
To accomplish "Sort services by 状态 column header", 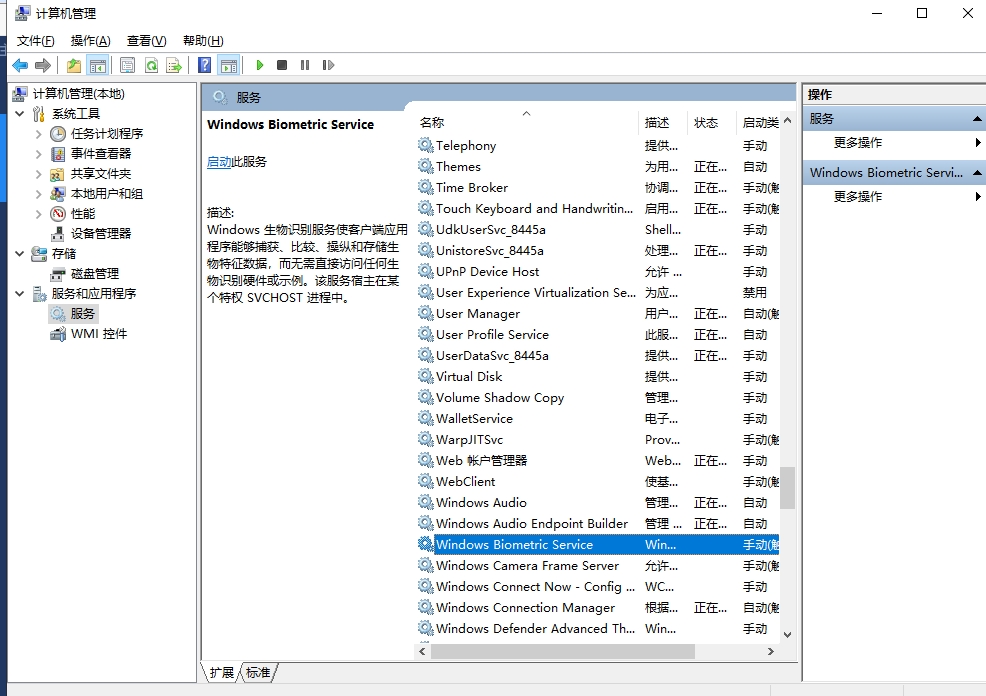I will click(x=712, y=123).
